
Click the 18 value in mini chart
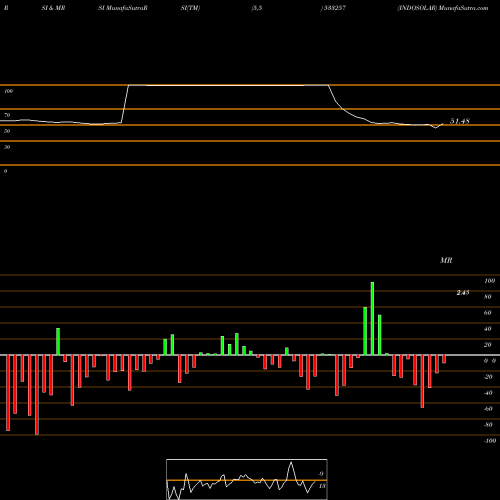pyautogui.click(x=322, y=486)
